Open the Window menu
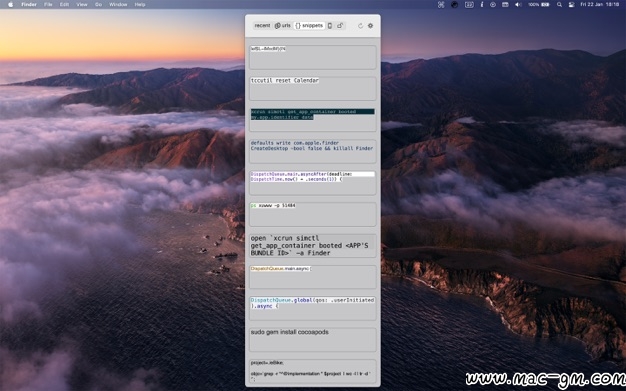Image resolution: width=626 pixels, height=391 pixels. (118, 4)
